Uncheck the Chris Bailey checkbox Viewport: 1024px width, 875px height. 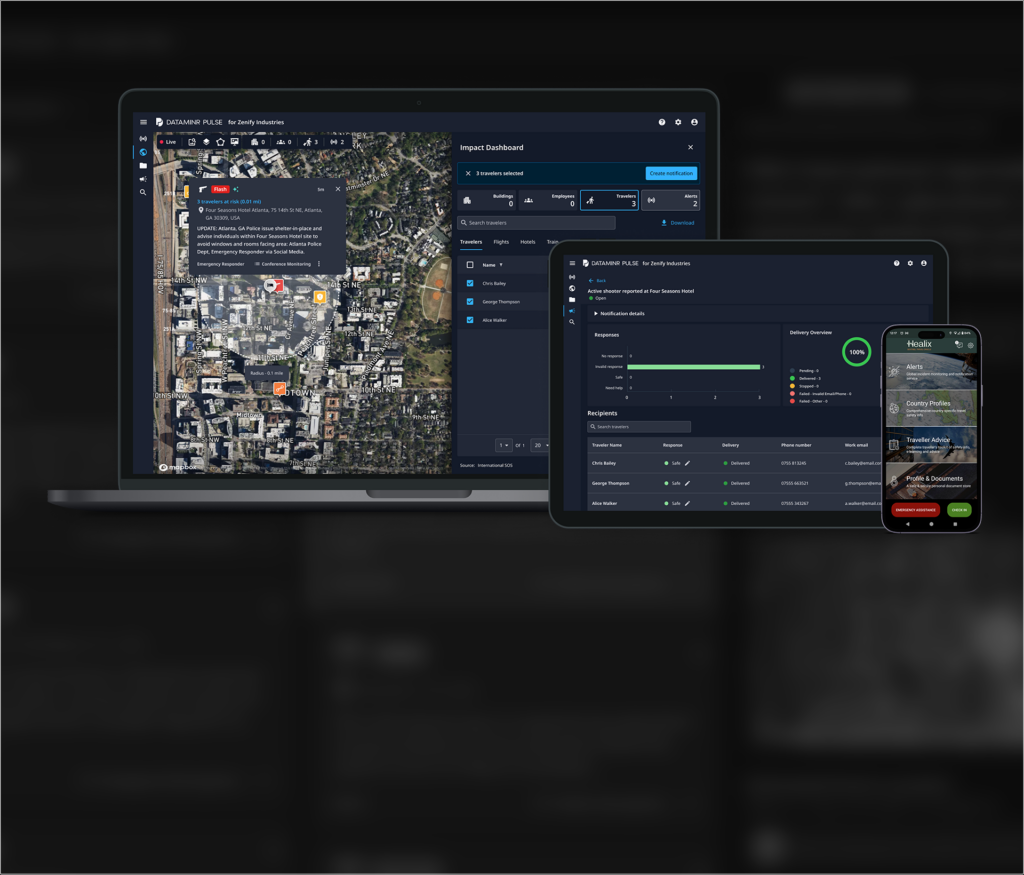pyautogui.click(x=470, y=283)
